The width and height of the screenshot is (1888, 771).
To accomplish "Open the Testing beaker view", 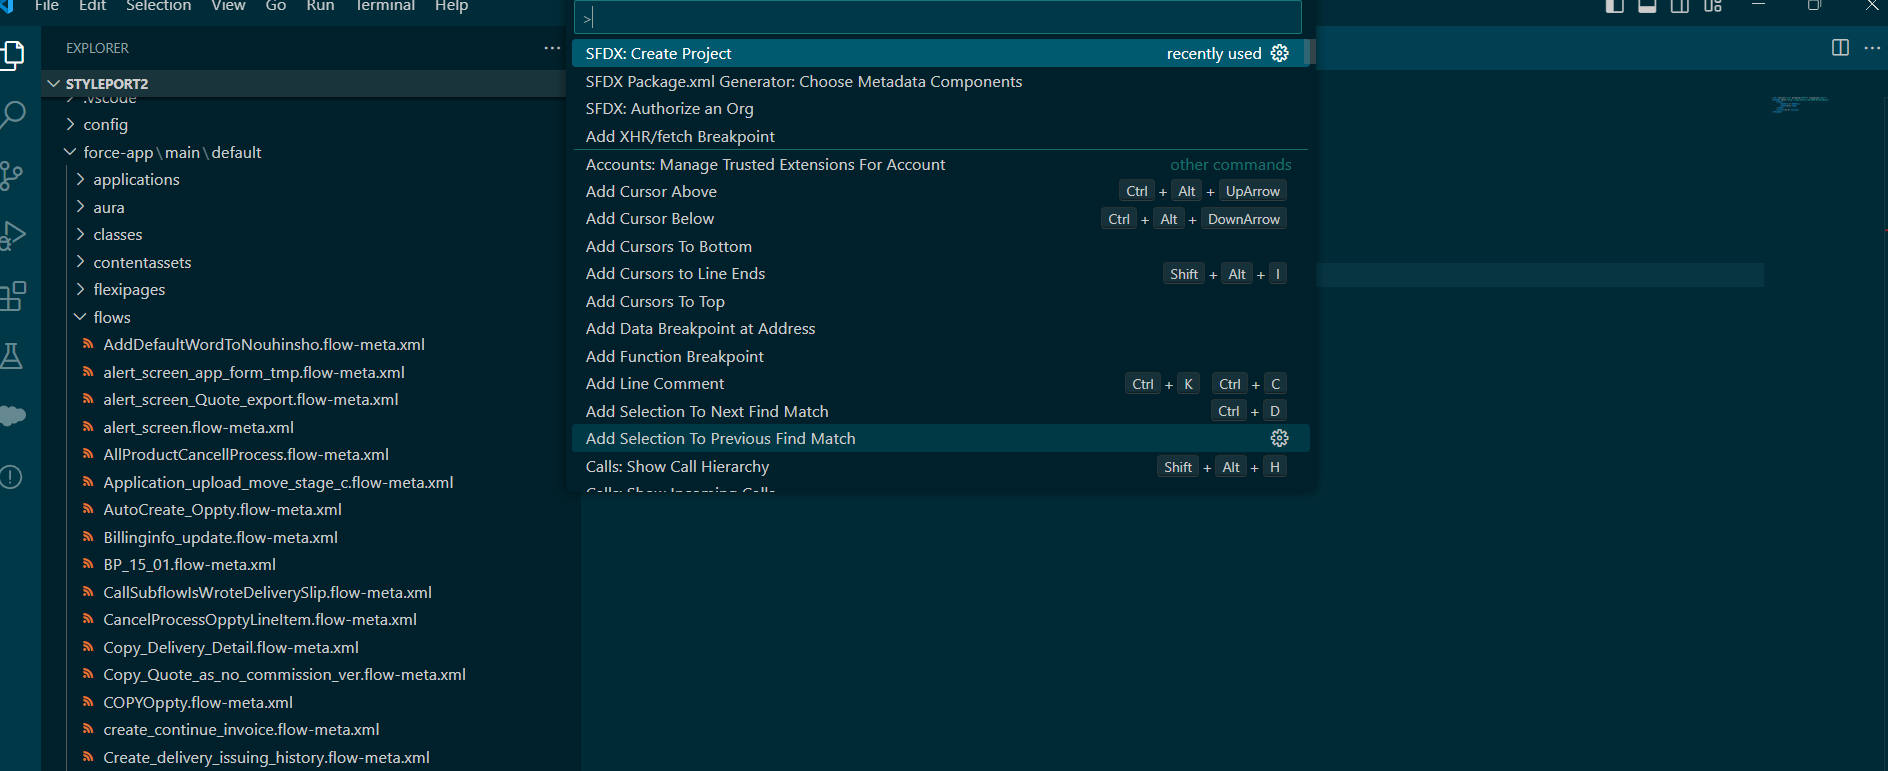I will click(x=12, y=356).
